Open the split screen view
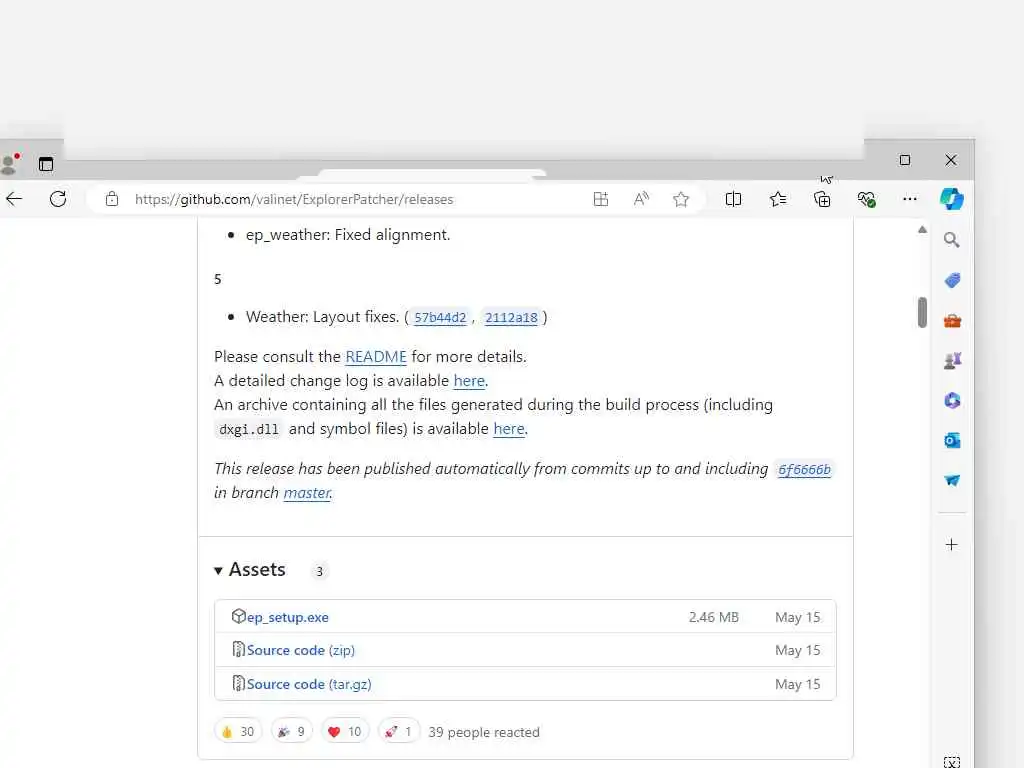This screenshot has width=1024, height=768. pos(733,199)
